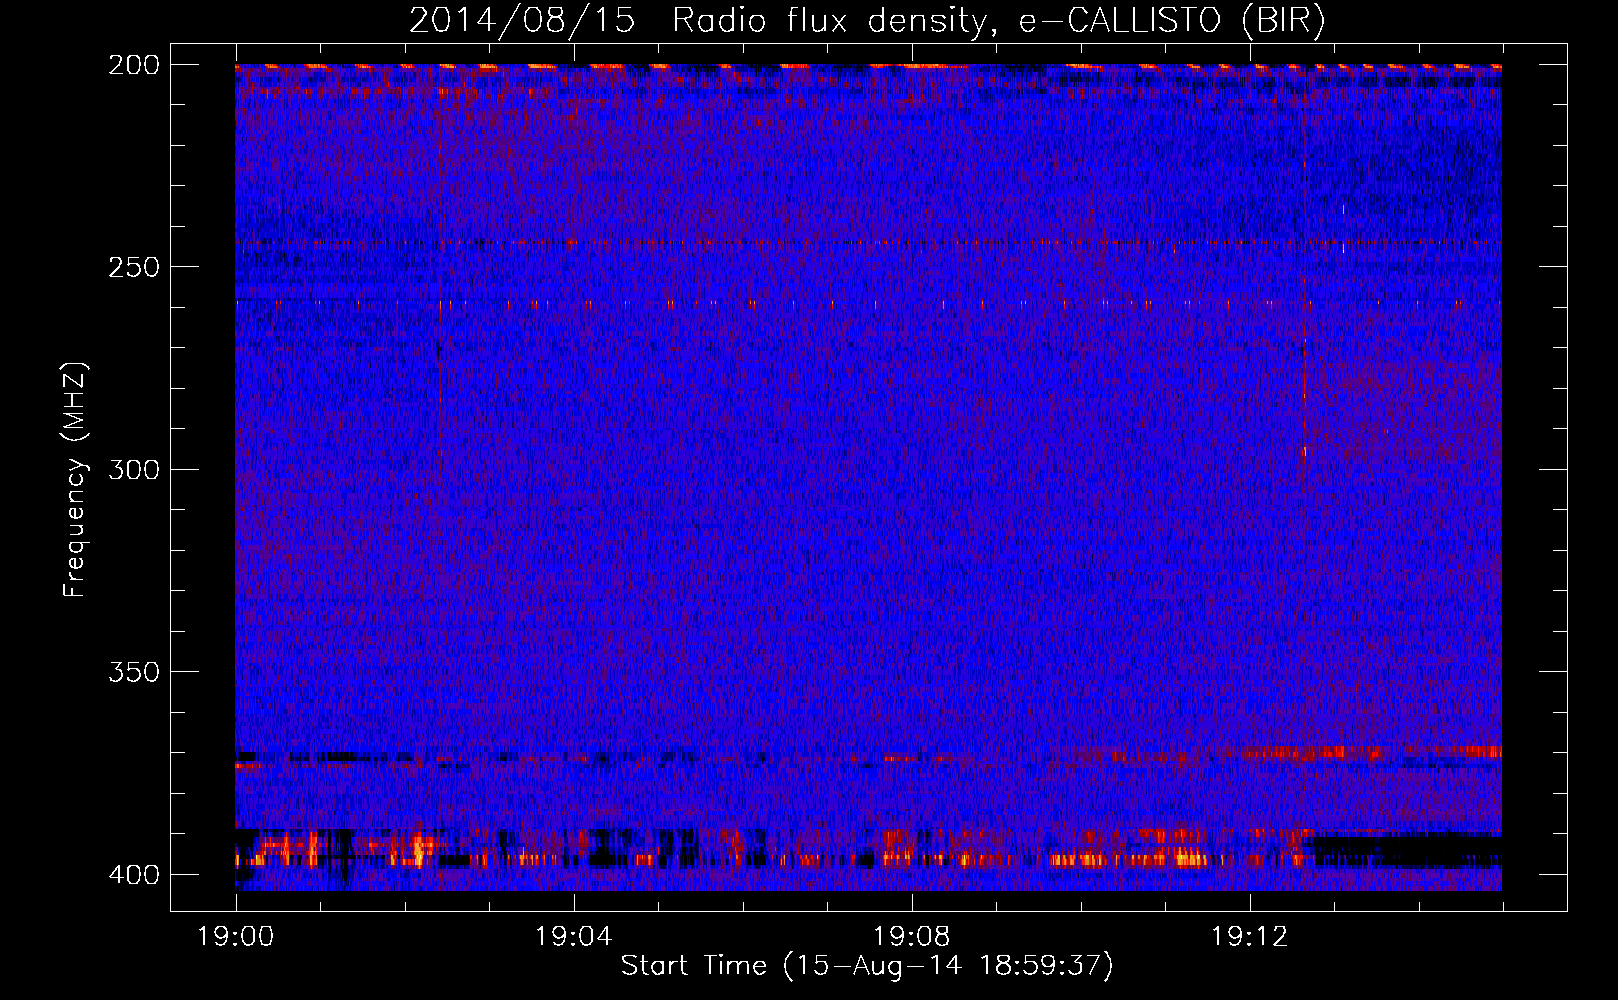Click the plot title '2014/08/15 Radio flux density, e-CALLISTO (BIR)'
The image size is (1618, 1000).
click(x=867, y=21)
